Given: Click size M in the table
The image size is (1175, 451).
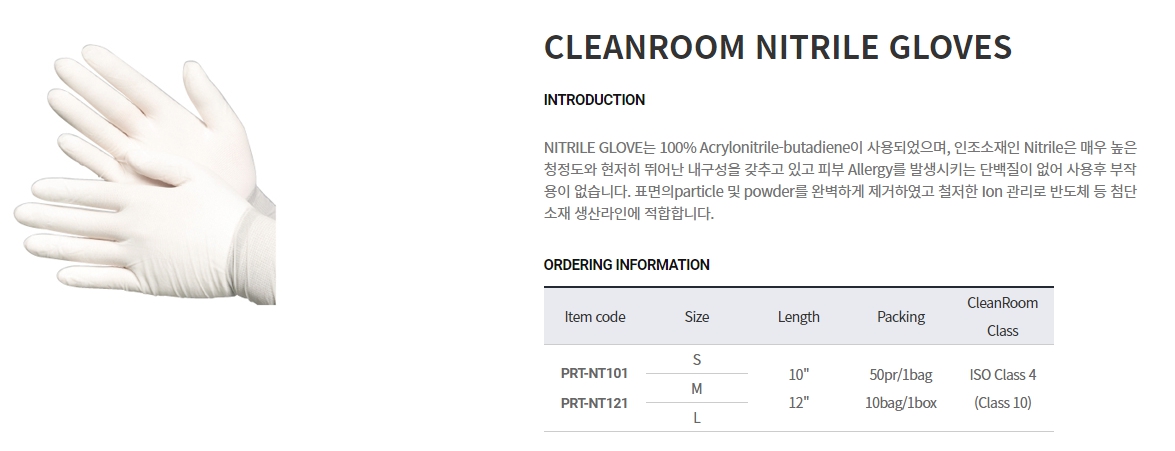Looking at the screenshot, I should pyautogui.click(x=697, y=388).
